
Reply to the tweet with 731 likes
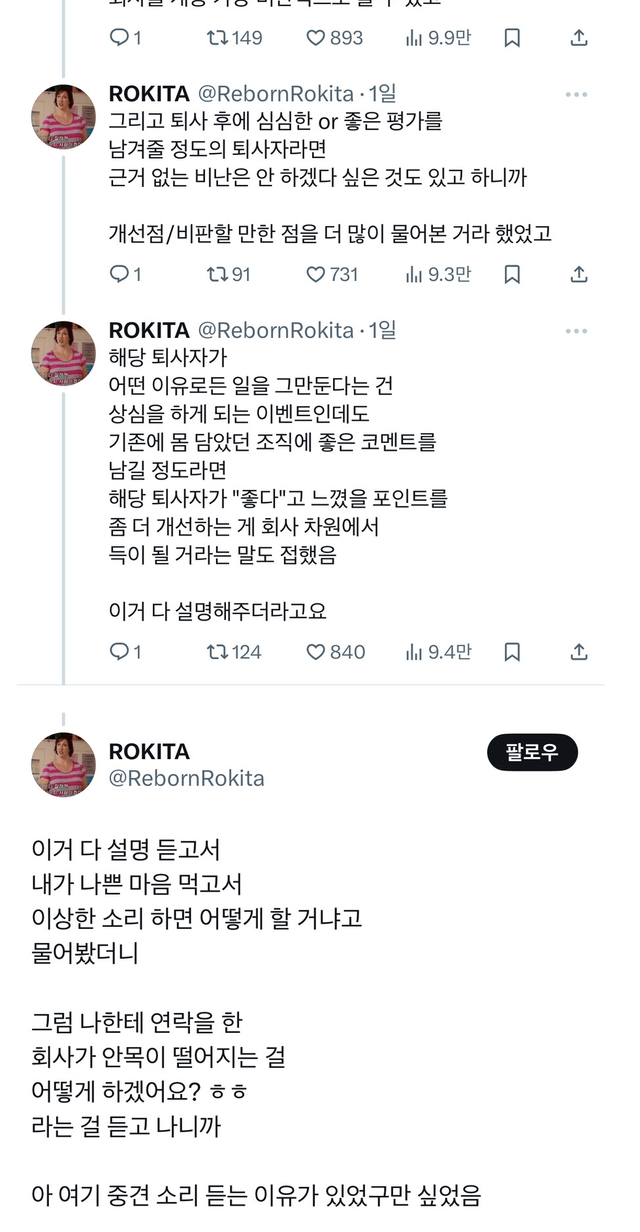(x=119, y=274)
